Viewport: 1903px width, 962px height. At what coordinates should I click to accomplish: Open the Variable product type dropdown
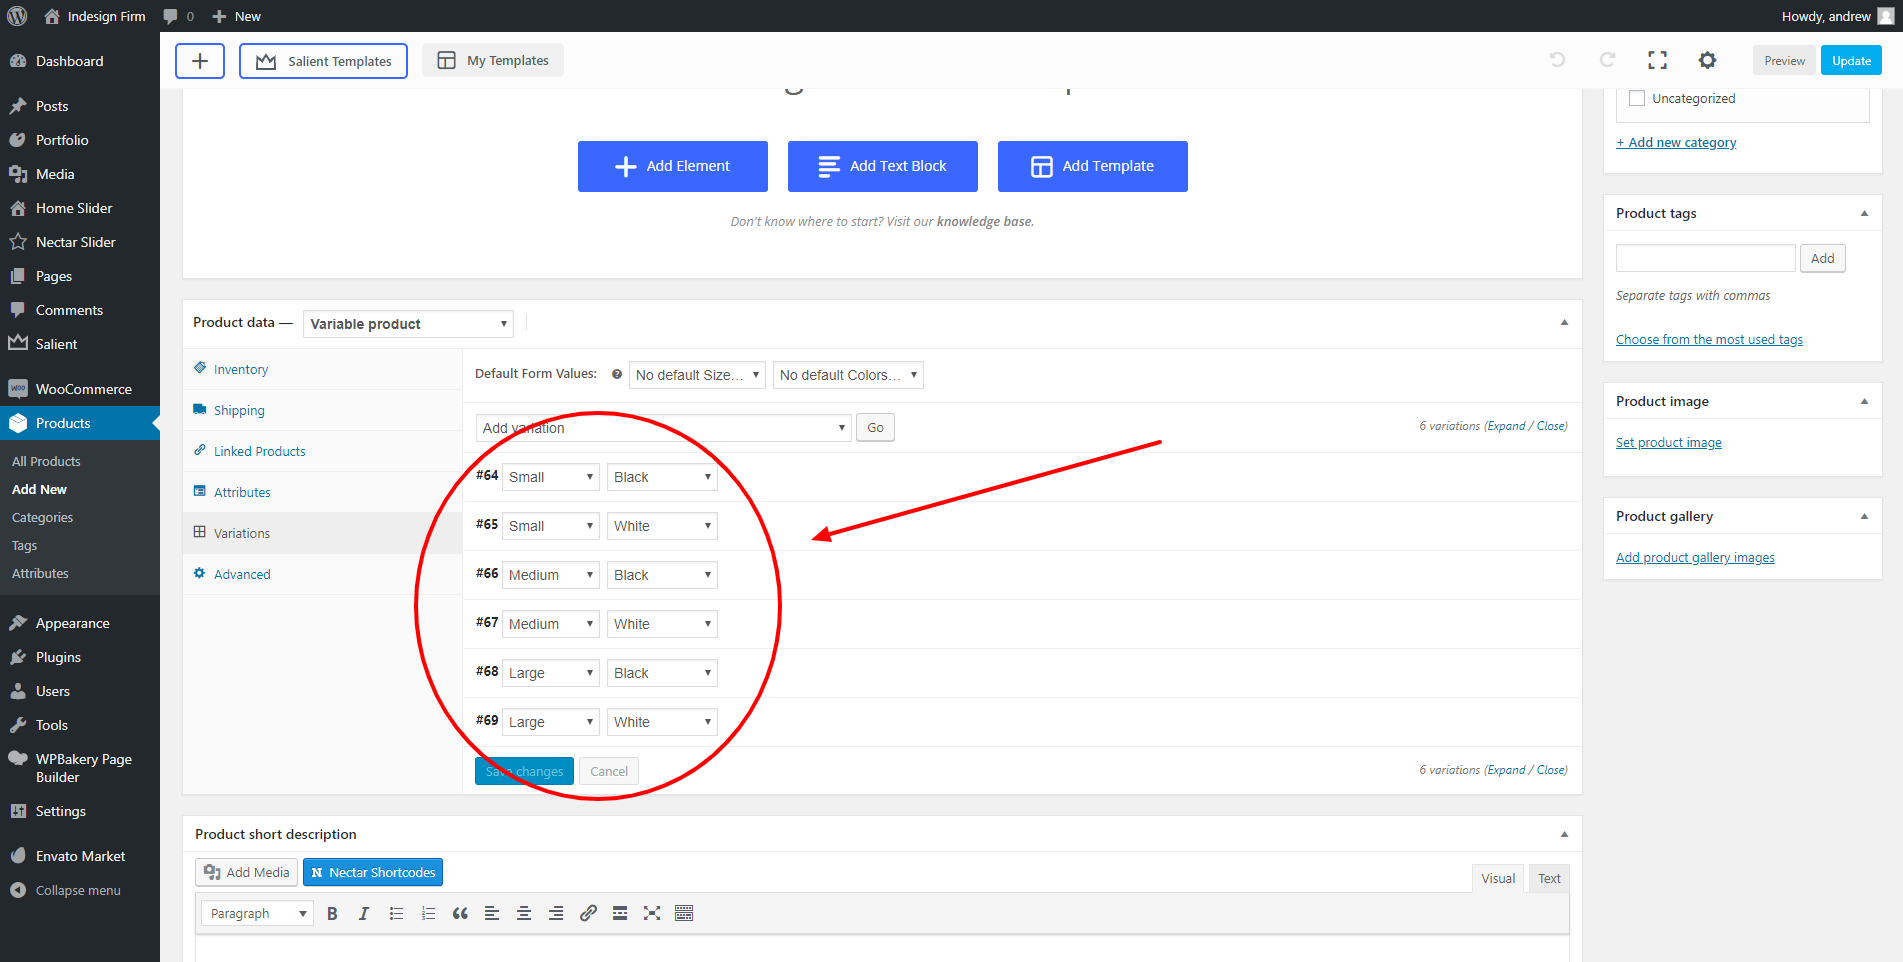408,324
